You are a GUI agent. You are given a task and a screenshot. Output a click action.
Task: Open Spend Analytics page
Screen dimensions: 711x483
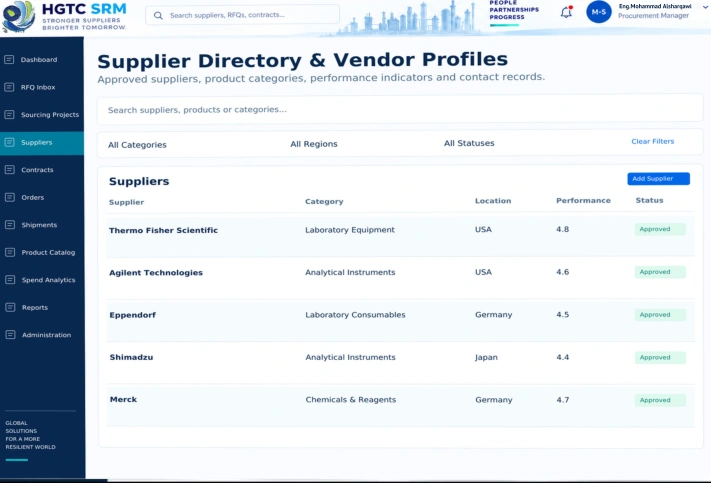point(49,280)
